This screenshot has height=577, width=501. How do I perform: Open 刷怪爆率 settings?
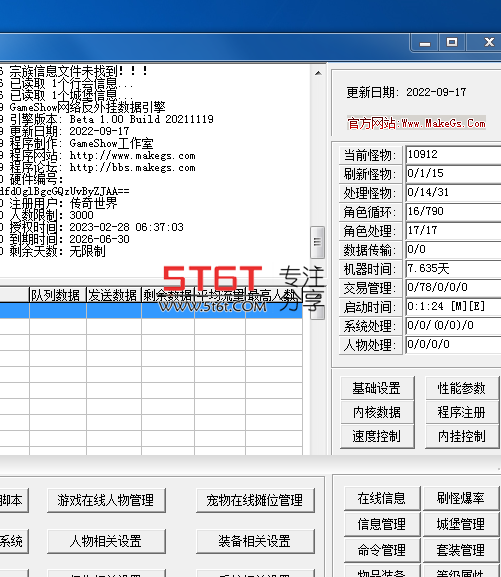coord(461,498)
